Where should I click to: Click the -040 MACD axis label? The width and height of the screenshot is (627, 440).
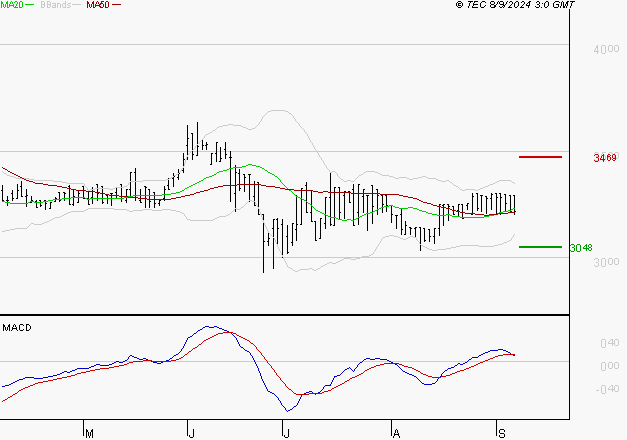point(607,389)
